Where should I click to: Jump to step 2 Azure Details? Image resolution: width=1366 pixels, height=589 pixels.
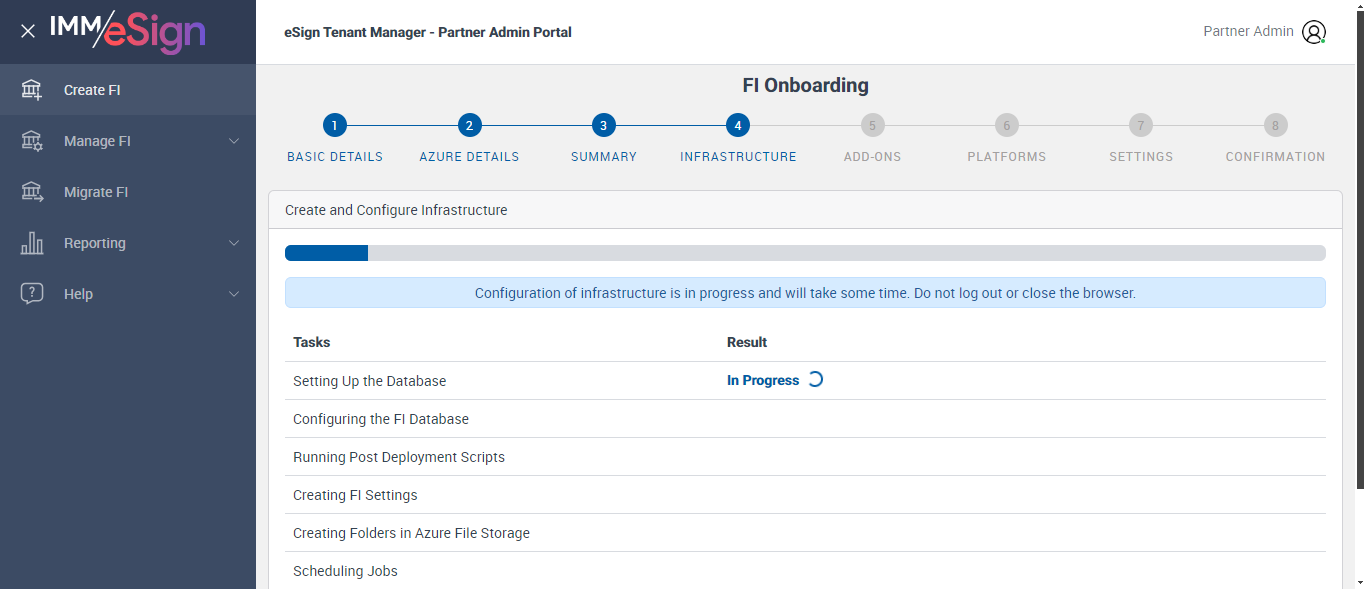469,126
